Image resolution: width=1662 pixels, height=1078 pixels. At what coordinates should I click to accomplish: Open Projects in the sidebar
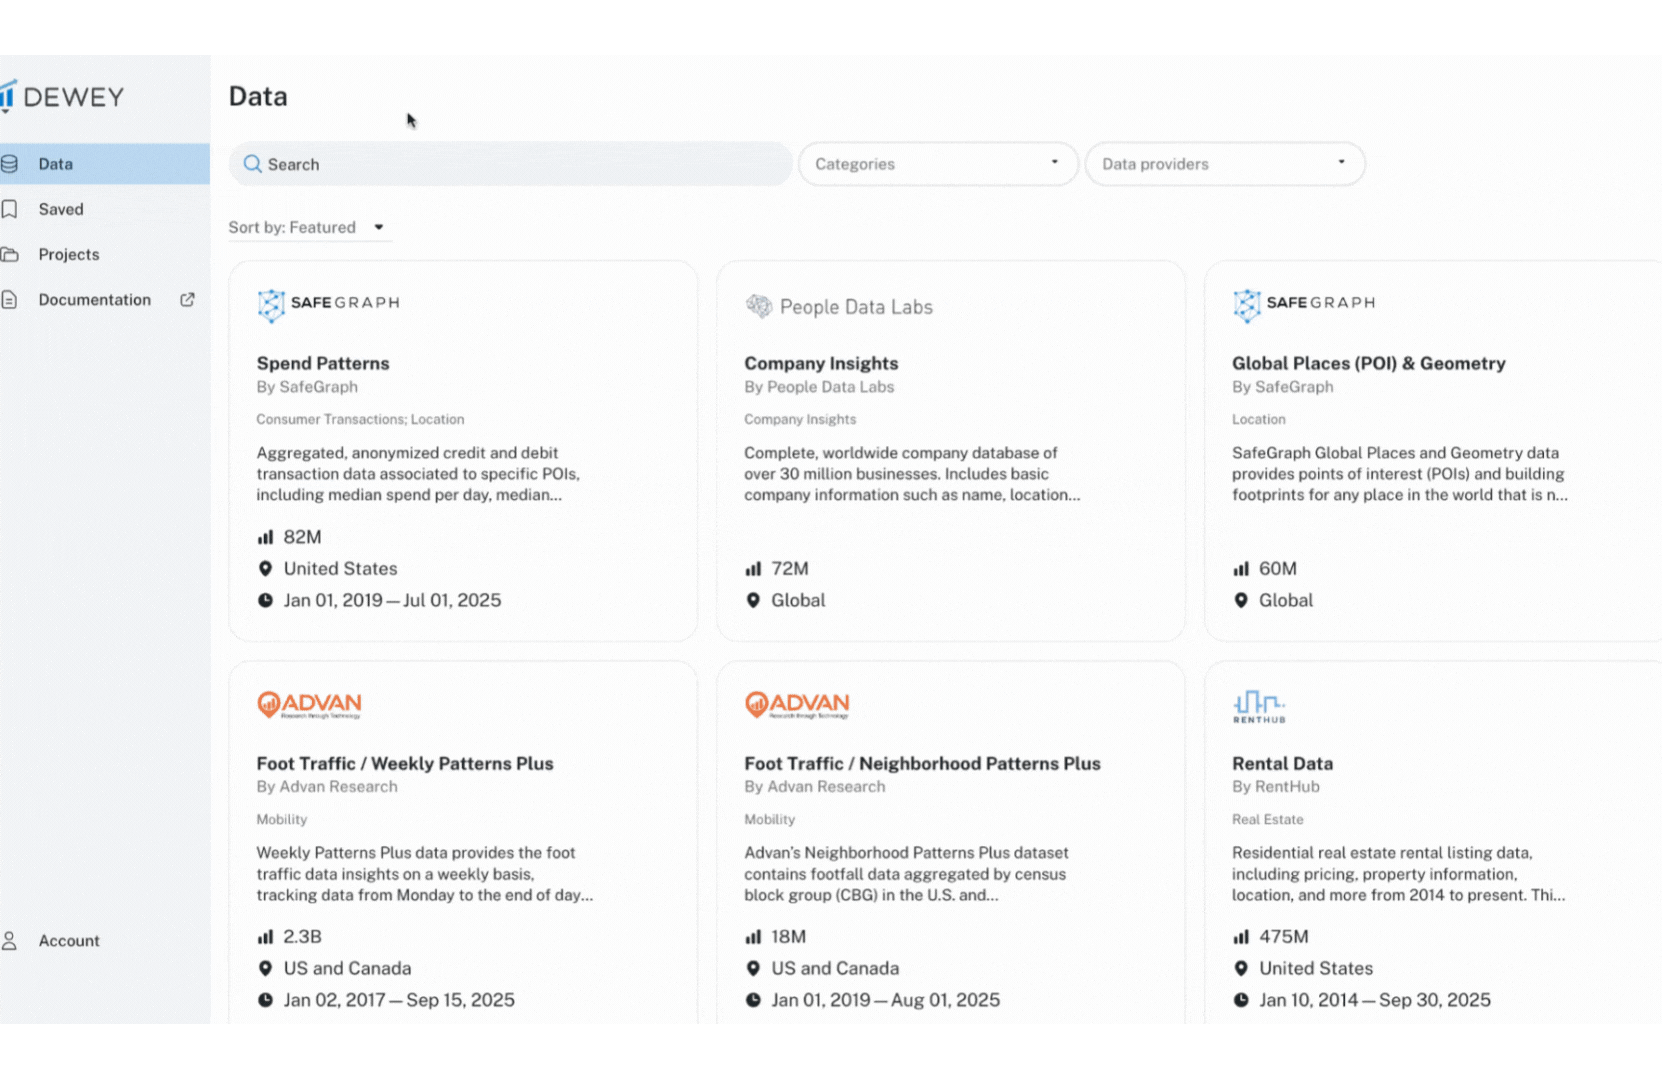pyautogui.click(x=104, y=254)
